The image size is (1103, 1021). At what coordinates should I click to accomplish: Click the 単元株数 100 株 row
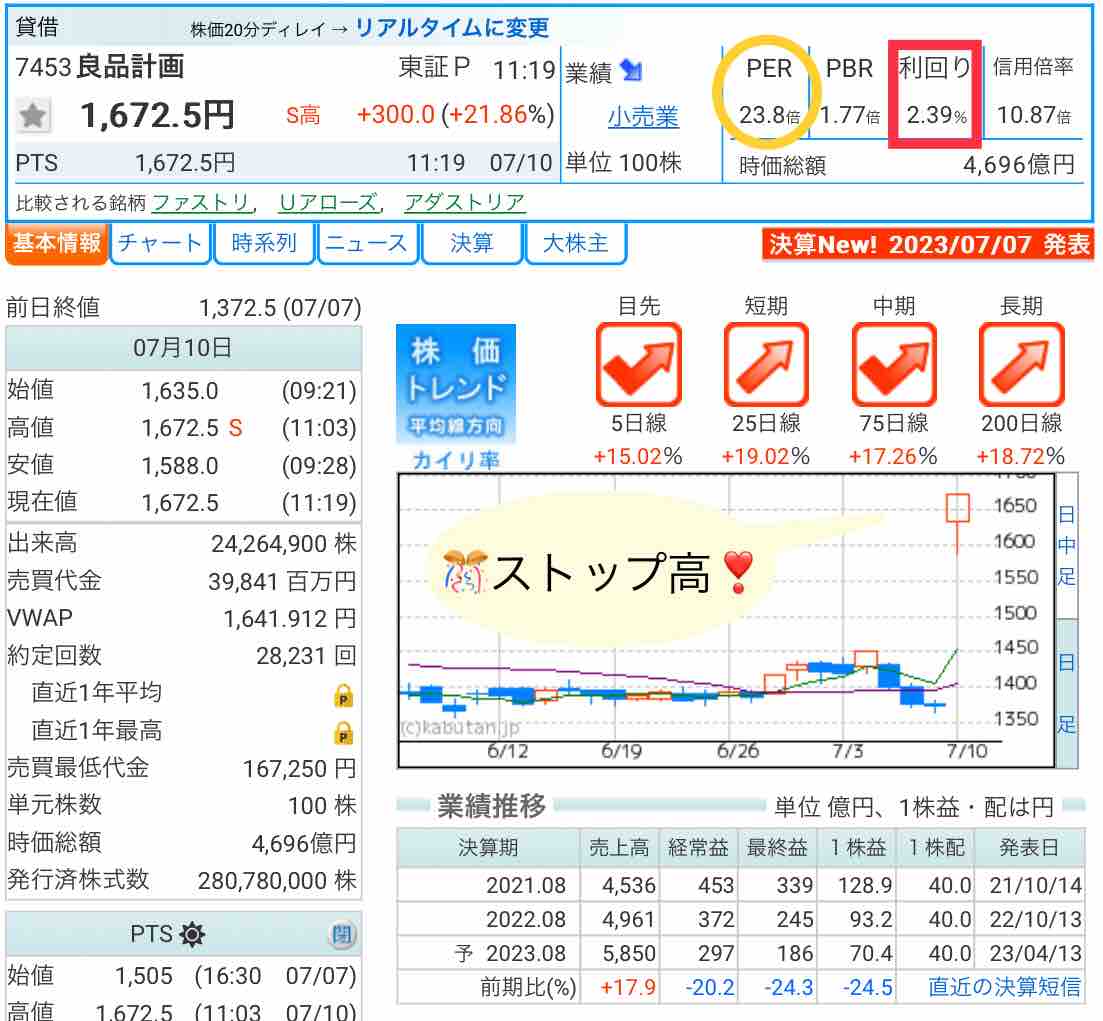[x=184, y=805]
